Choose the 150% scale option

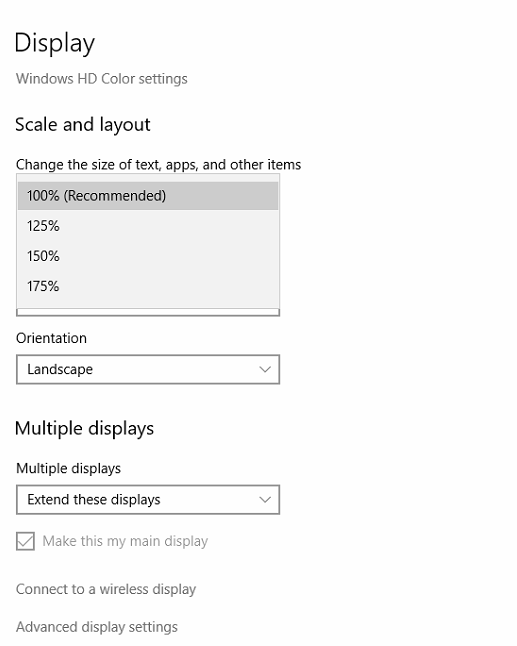click(x=148, y=256)
